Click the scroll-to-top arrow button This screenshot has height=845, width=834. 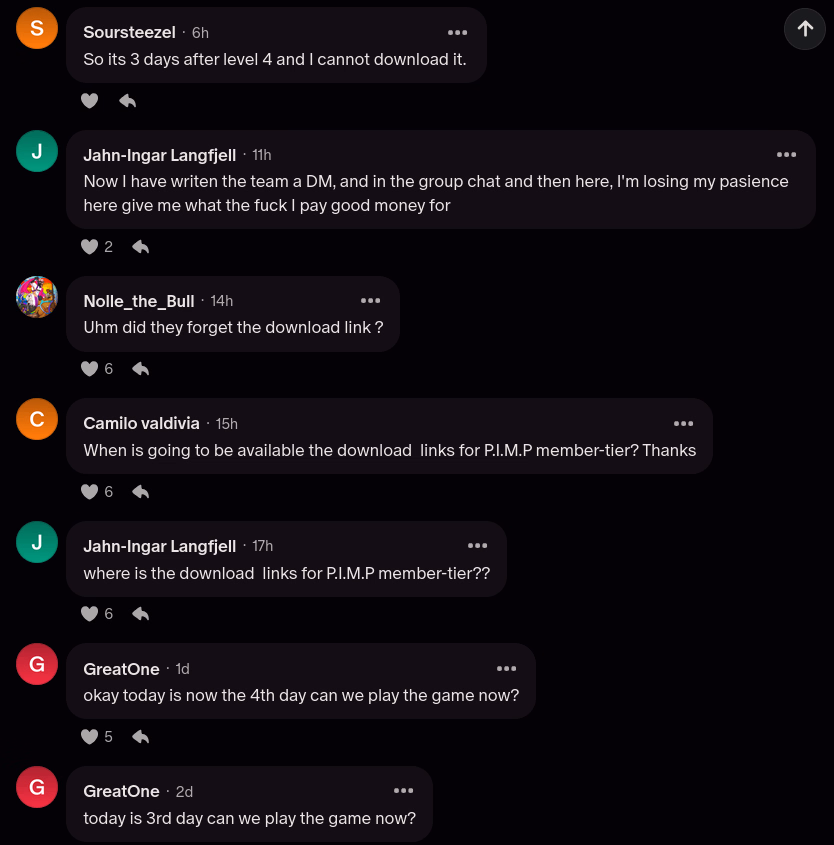click(x=805, y=29)
